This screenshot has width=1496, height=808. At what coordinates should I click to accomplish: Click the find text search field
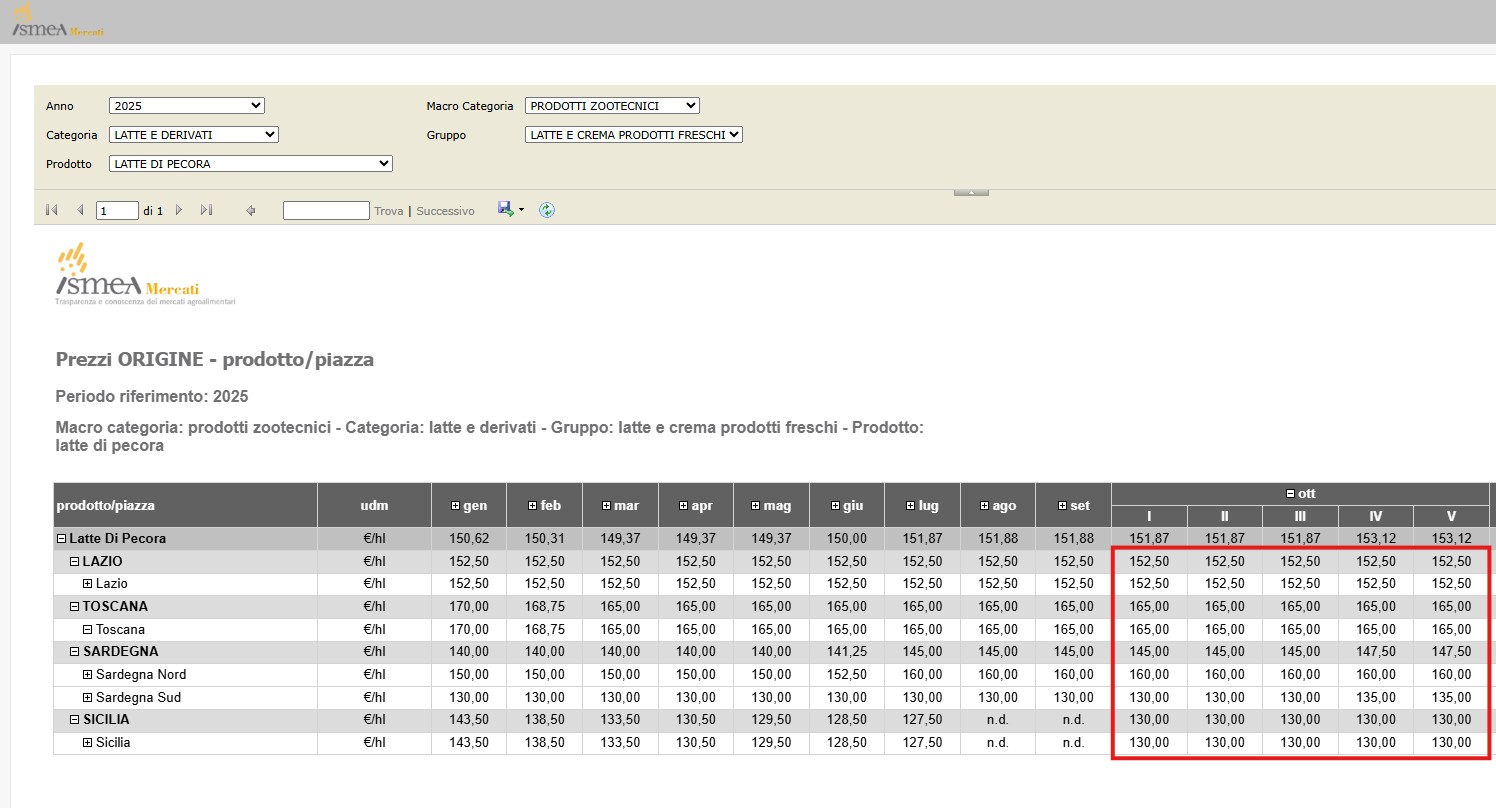[x=326, y=211]
